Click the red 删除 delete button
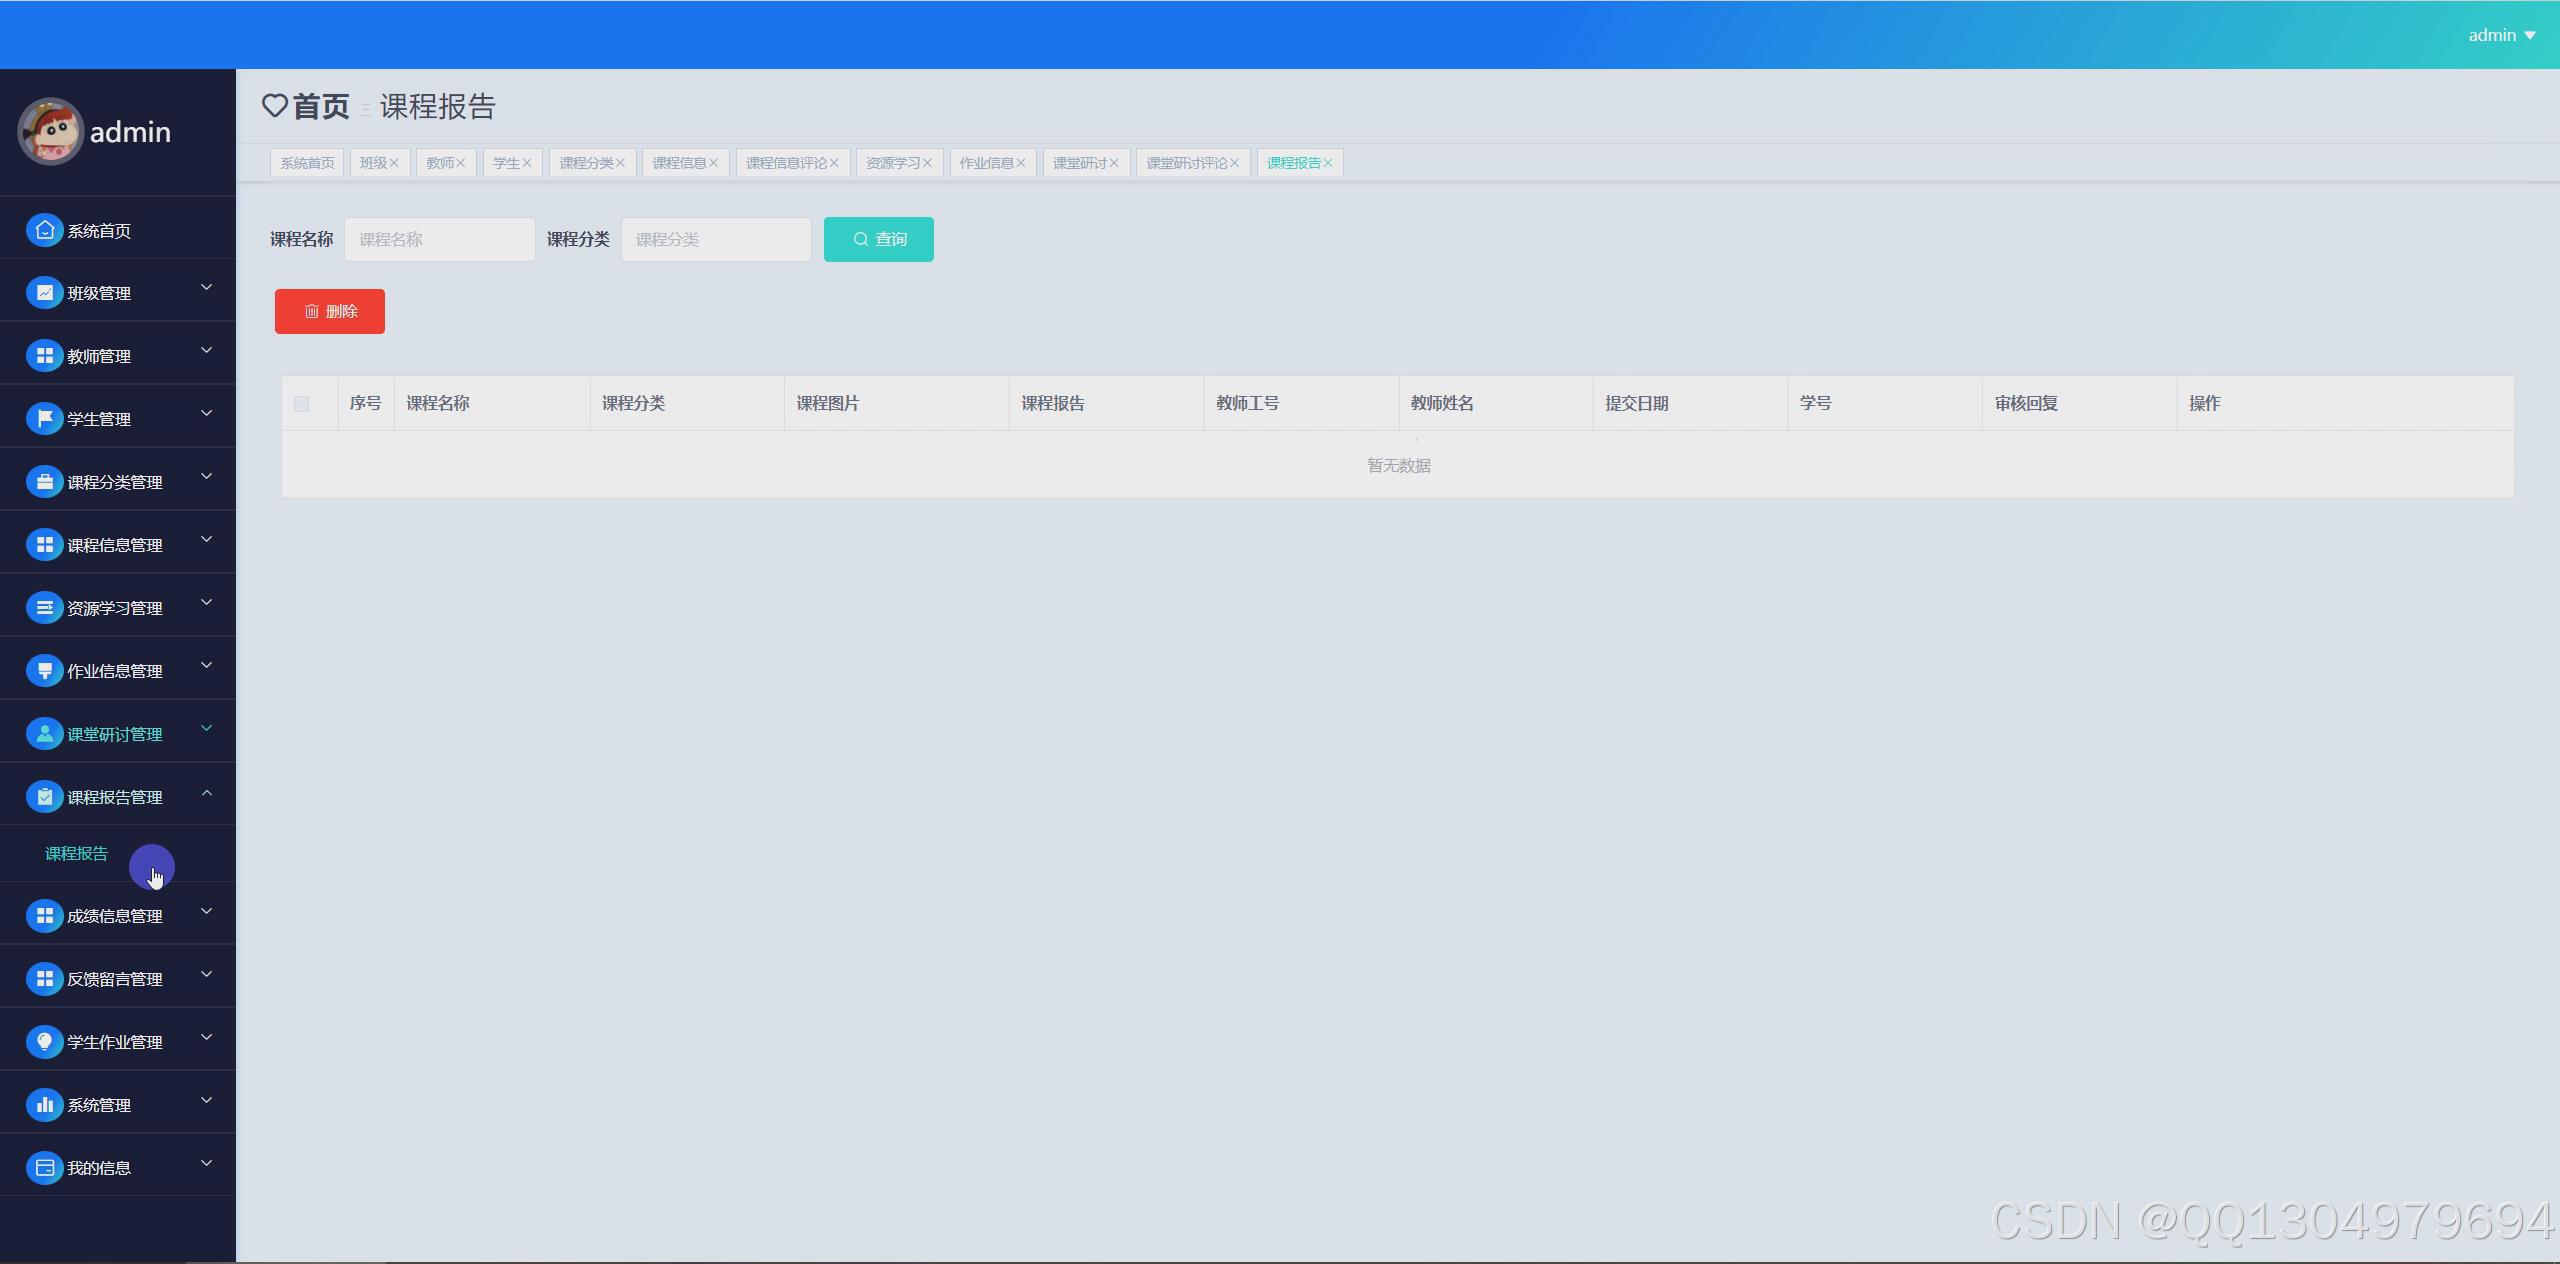 pos(329,311)
